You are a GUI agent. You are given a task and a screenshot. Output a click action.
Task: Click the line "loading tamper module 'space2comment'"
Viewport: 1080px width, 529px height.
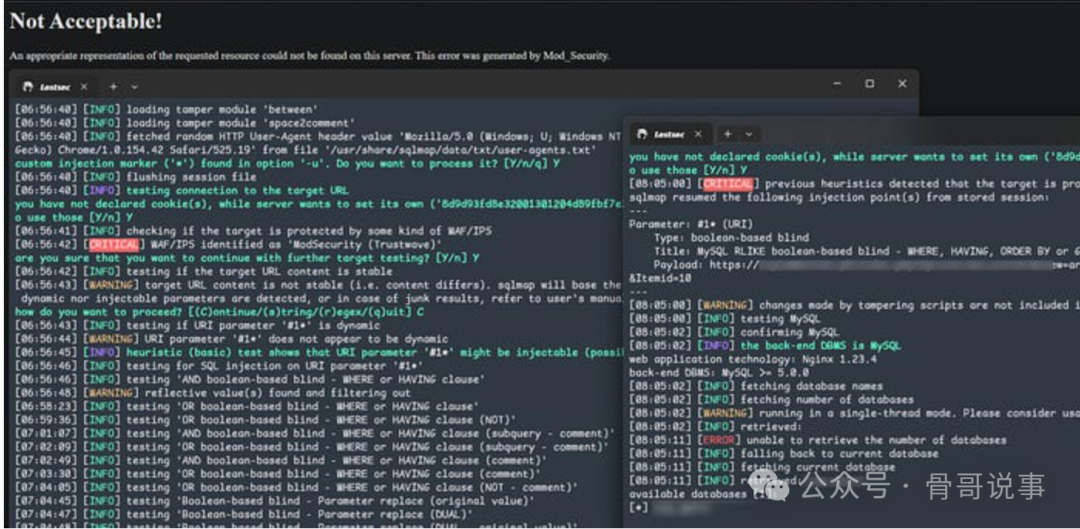241,123
